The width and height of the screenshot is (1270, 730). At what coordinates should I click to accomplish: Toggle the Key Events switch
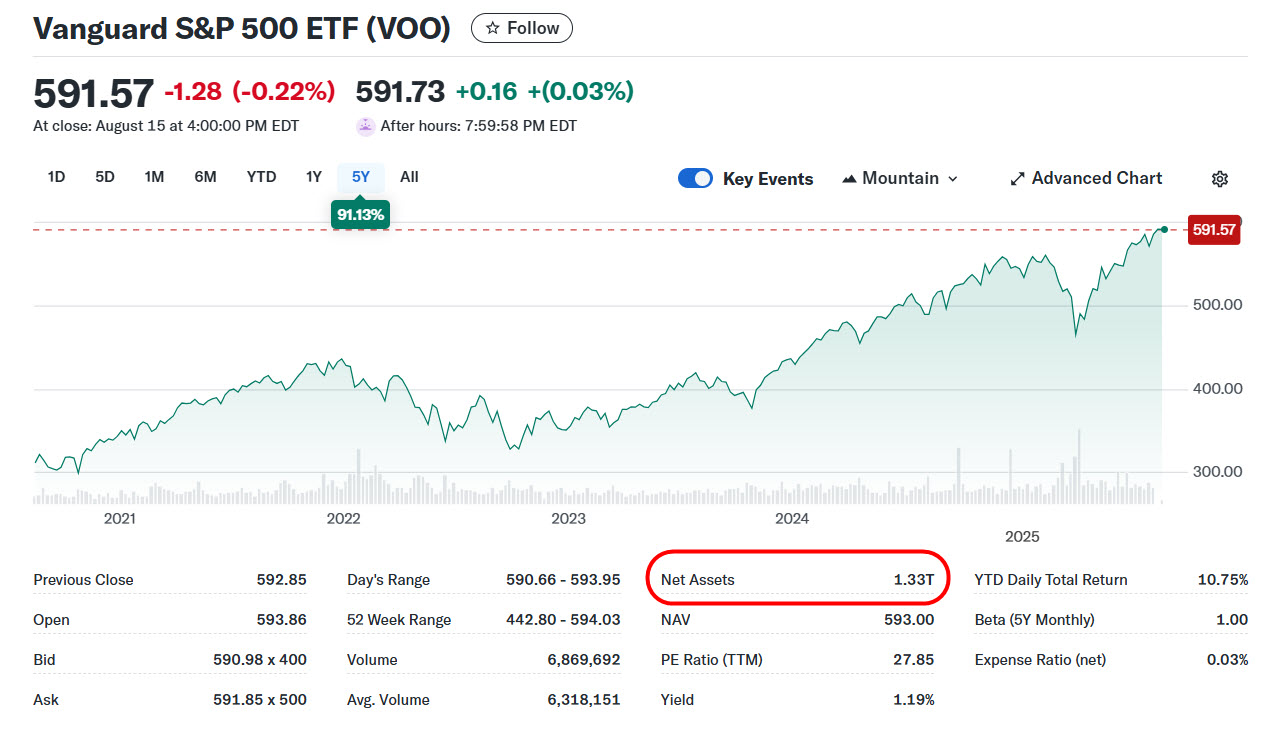[695, 178]
